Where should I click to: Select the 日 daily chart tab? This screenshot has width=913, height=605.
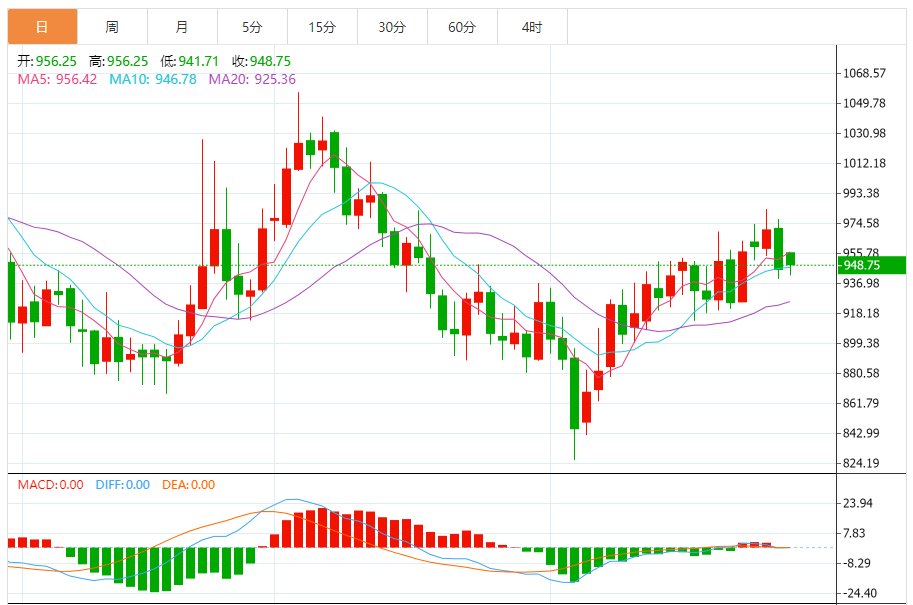(x=43, y=27)
